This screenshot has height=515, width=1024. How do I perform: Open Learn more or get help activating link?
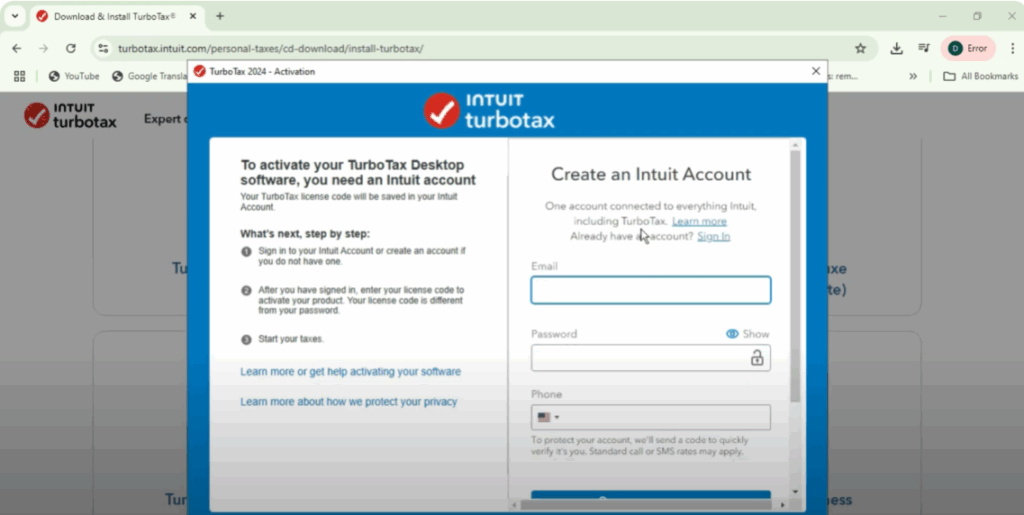coord(350,371)
